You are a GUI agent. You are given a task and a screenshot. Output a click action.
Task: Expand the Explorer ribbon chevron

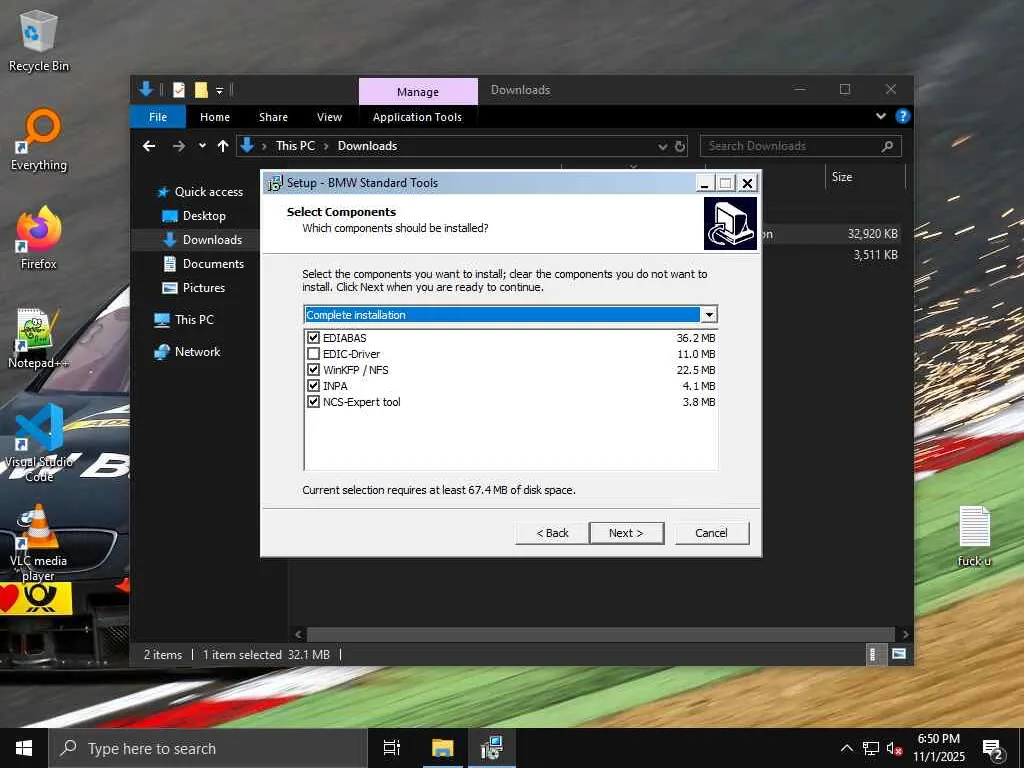click(x=880, y=116)
